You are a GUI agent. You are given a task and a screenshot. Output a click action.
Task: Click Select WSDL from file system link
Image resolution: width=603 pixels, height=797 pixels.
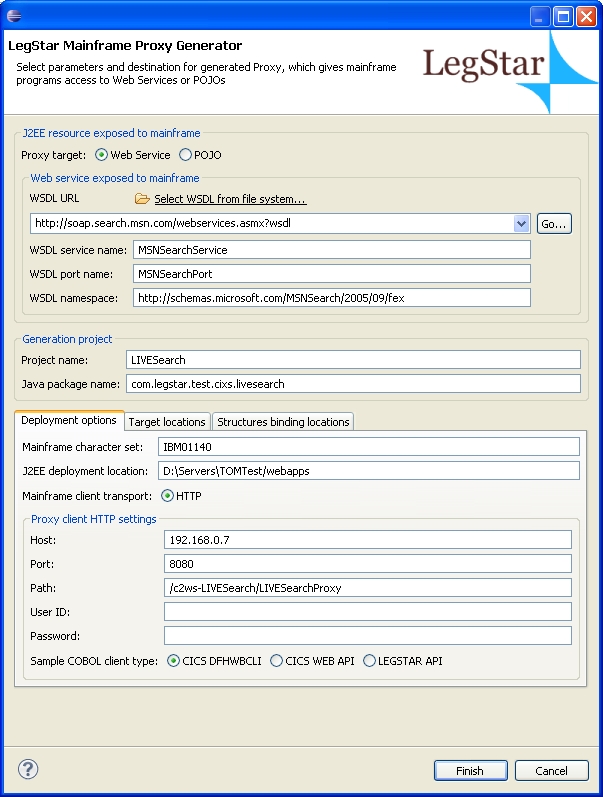coord(230,199)
